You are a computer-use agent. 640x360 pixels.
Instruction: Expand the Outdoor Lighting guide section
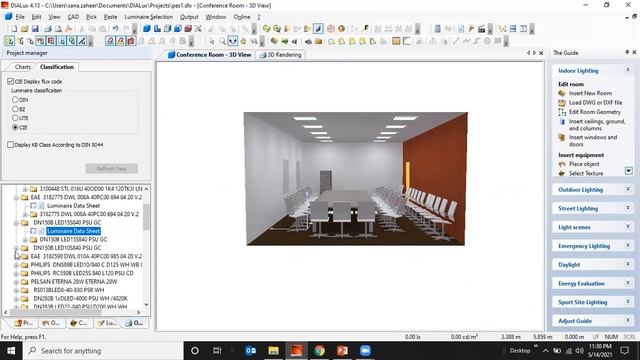tap(628, 189)
